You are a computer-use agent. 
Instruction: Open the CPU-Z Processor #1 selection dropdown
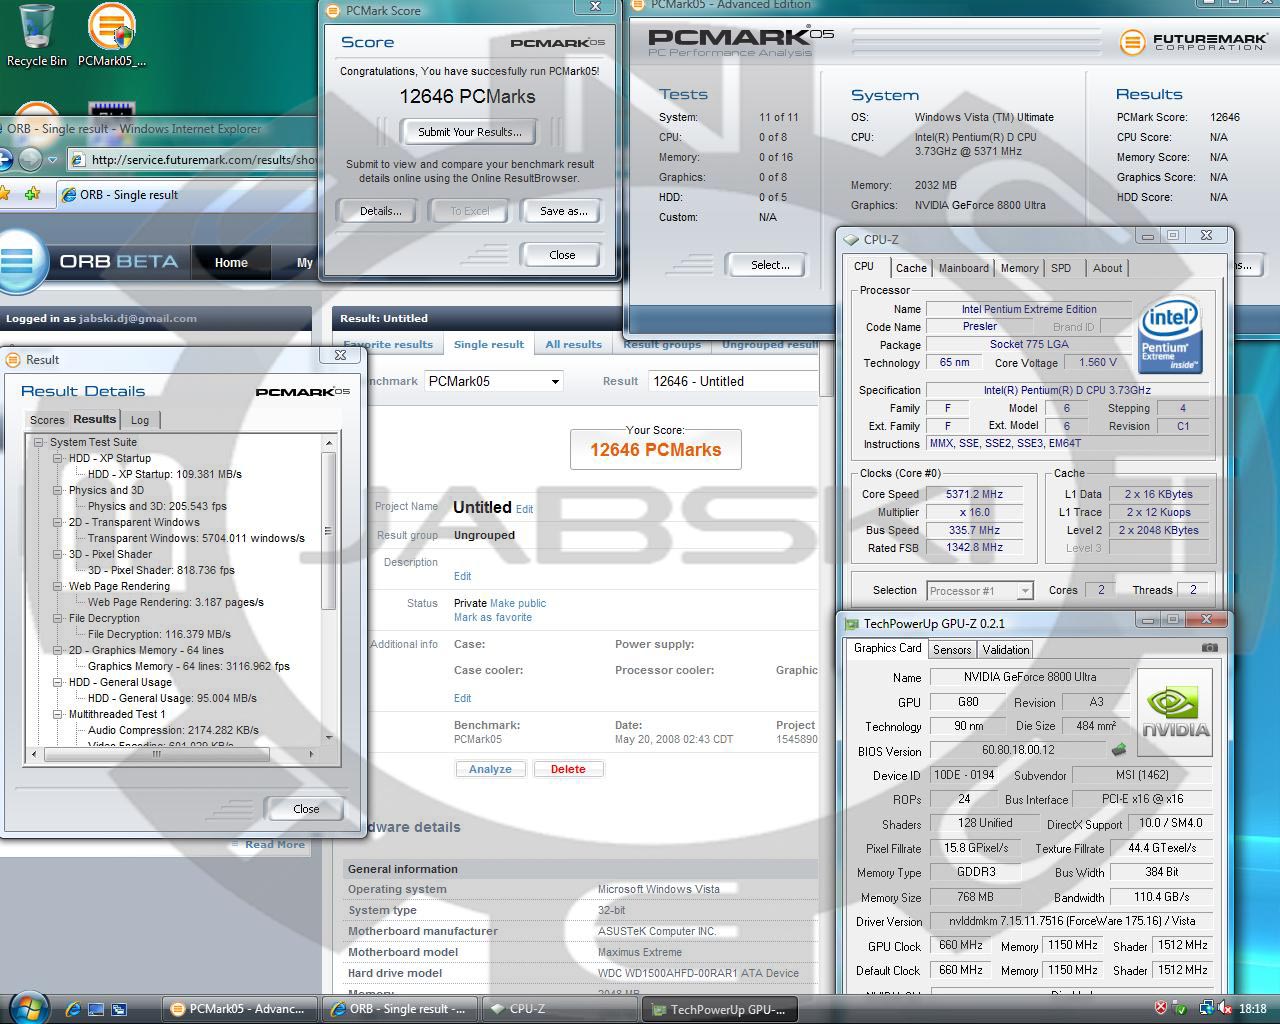(x=979, y=591)
